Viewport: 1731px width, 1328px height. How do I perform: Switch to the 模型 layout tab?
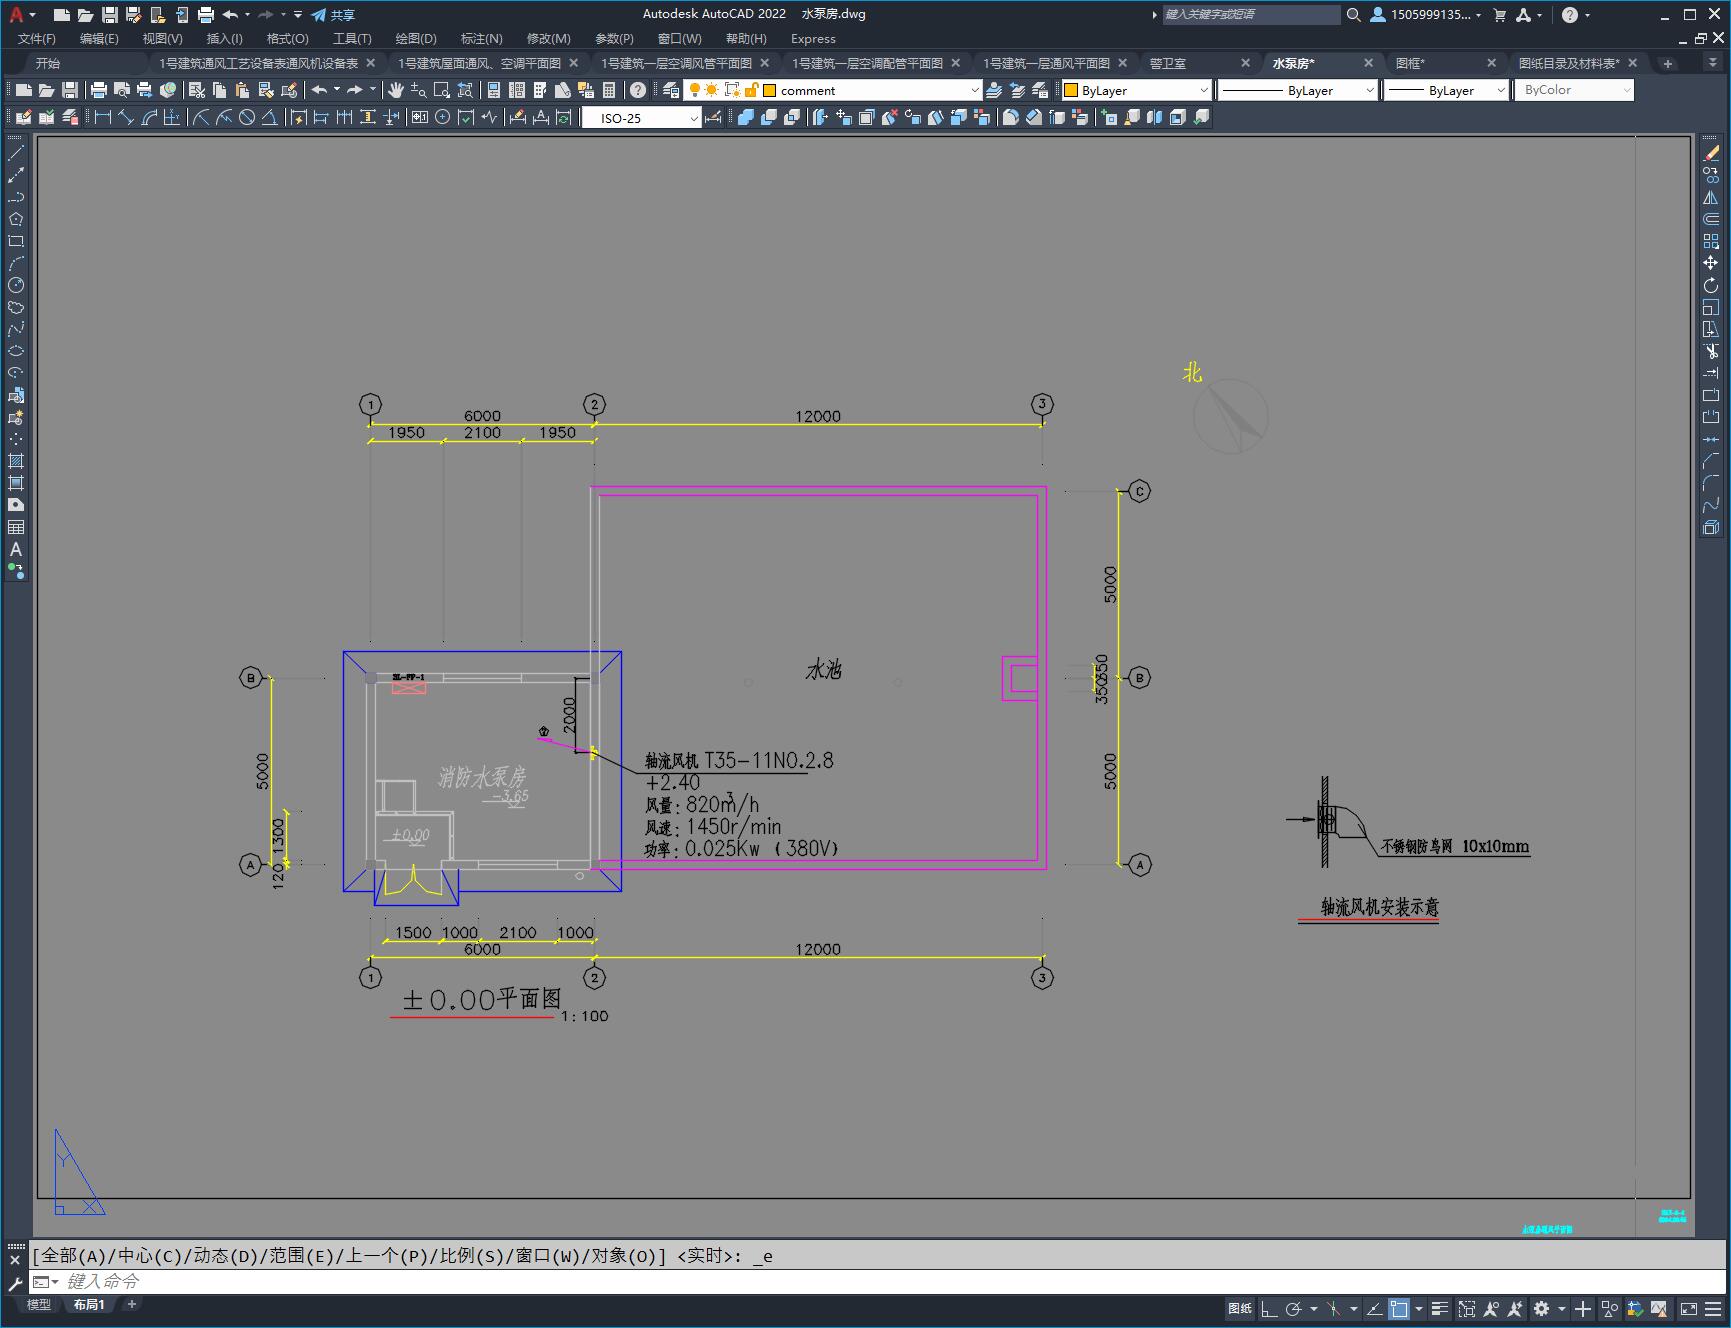tap(39, 1304)
